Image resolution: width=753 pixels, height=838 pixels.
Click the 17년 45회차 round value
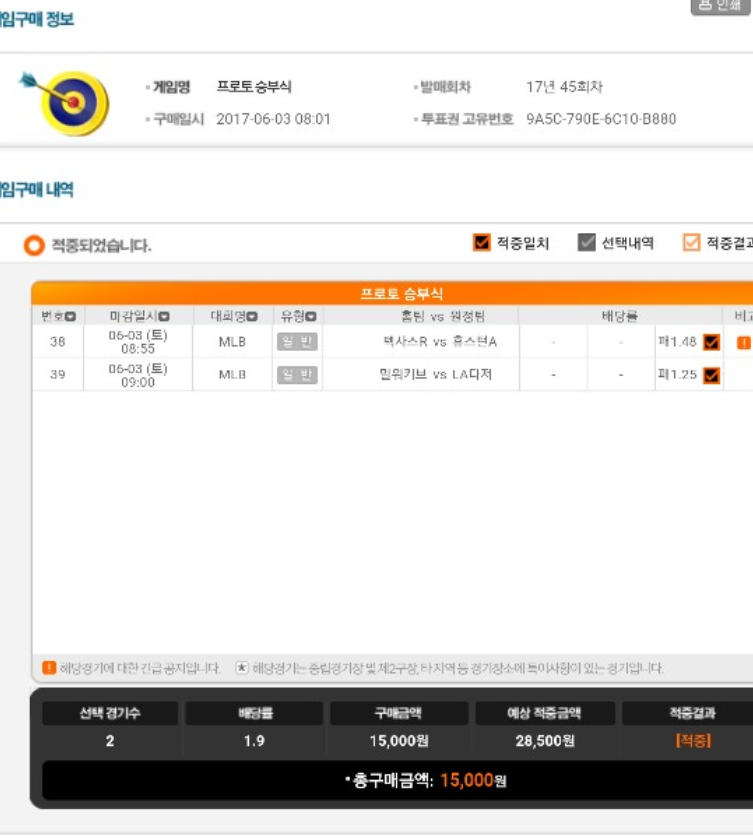click(564, 87)
